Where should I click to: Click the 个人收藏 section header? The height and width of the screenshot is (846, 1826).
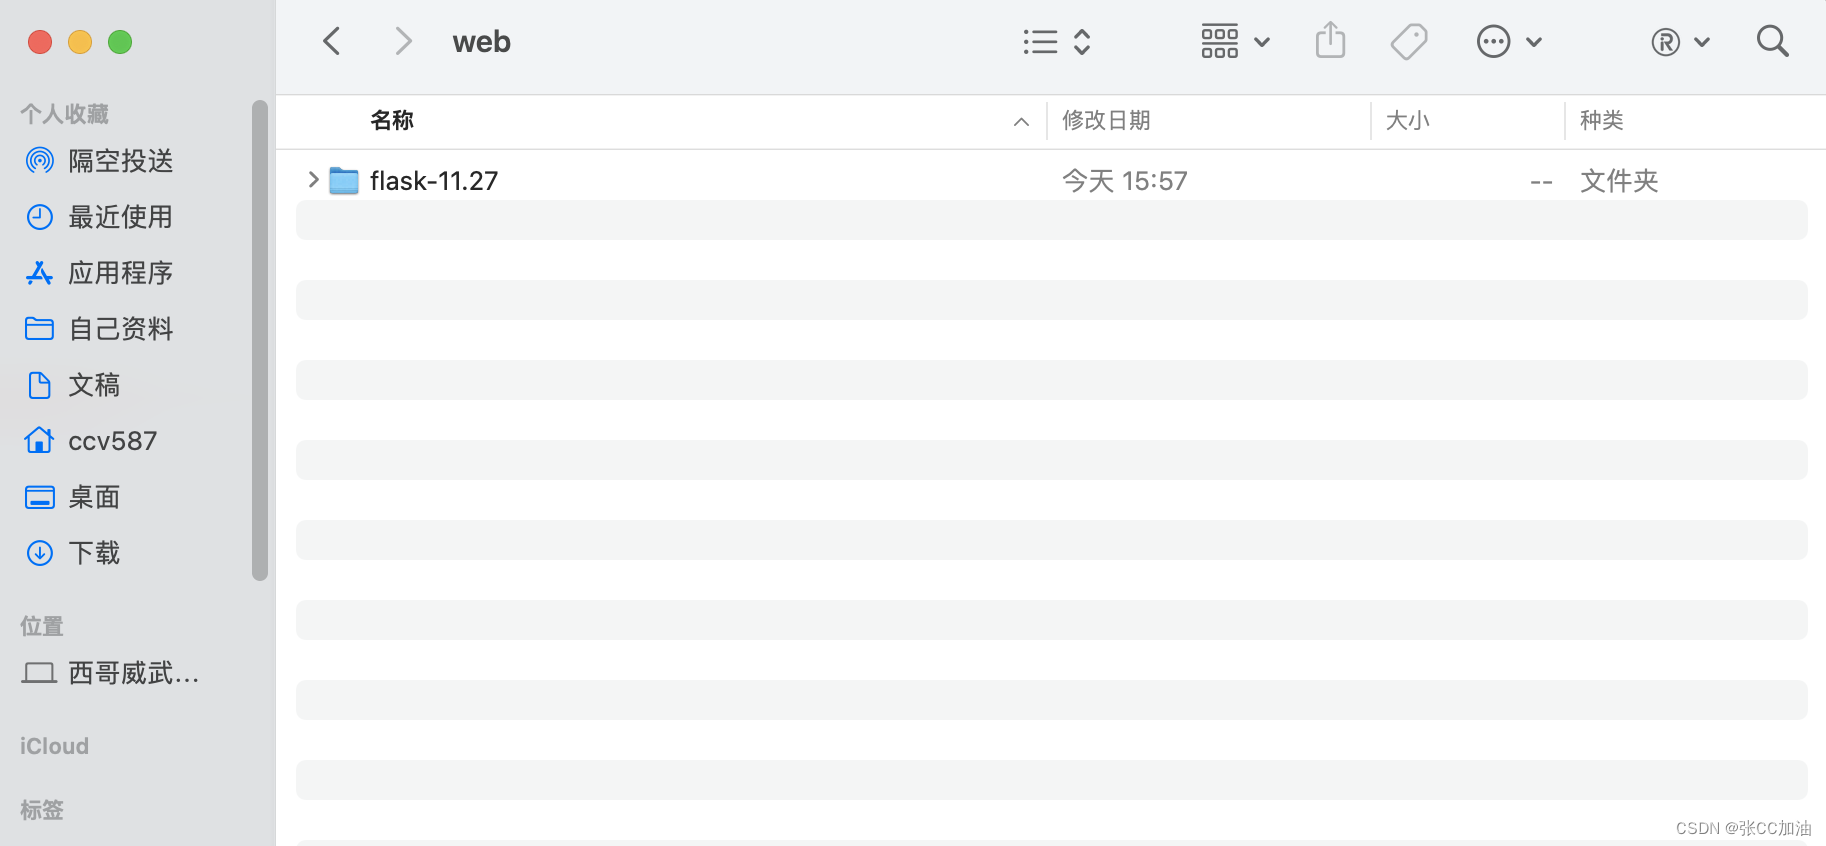coord(65,114)
